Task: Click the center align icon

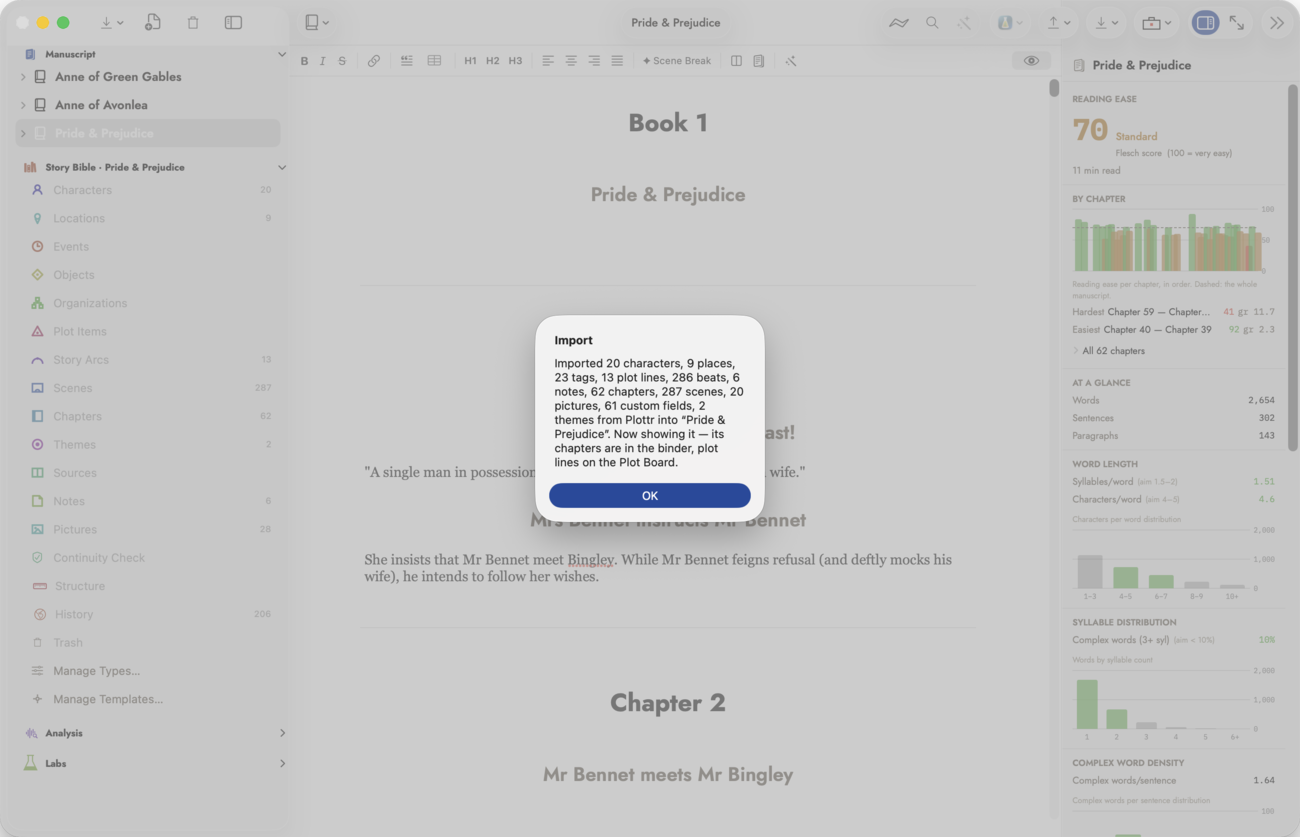Action: [x=571, y=61]
